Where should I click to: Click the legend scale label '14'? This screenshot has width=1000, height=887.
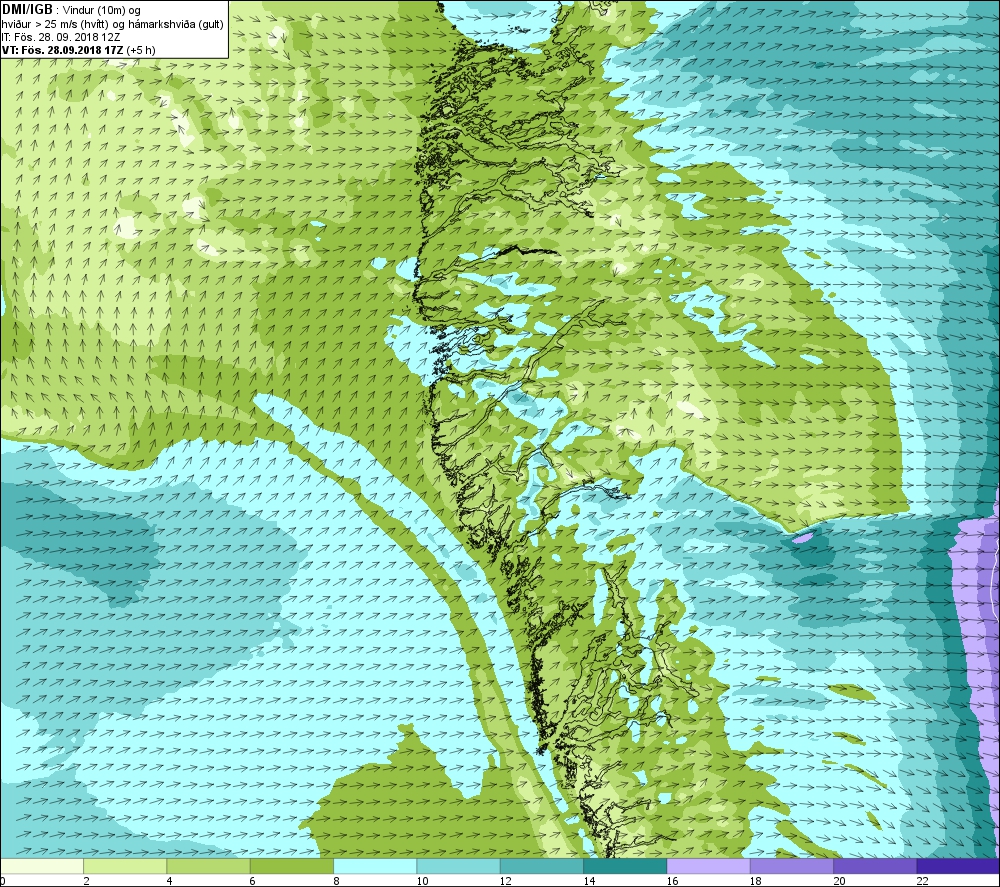click(x=589, y=881)
